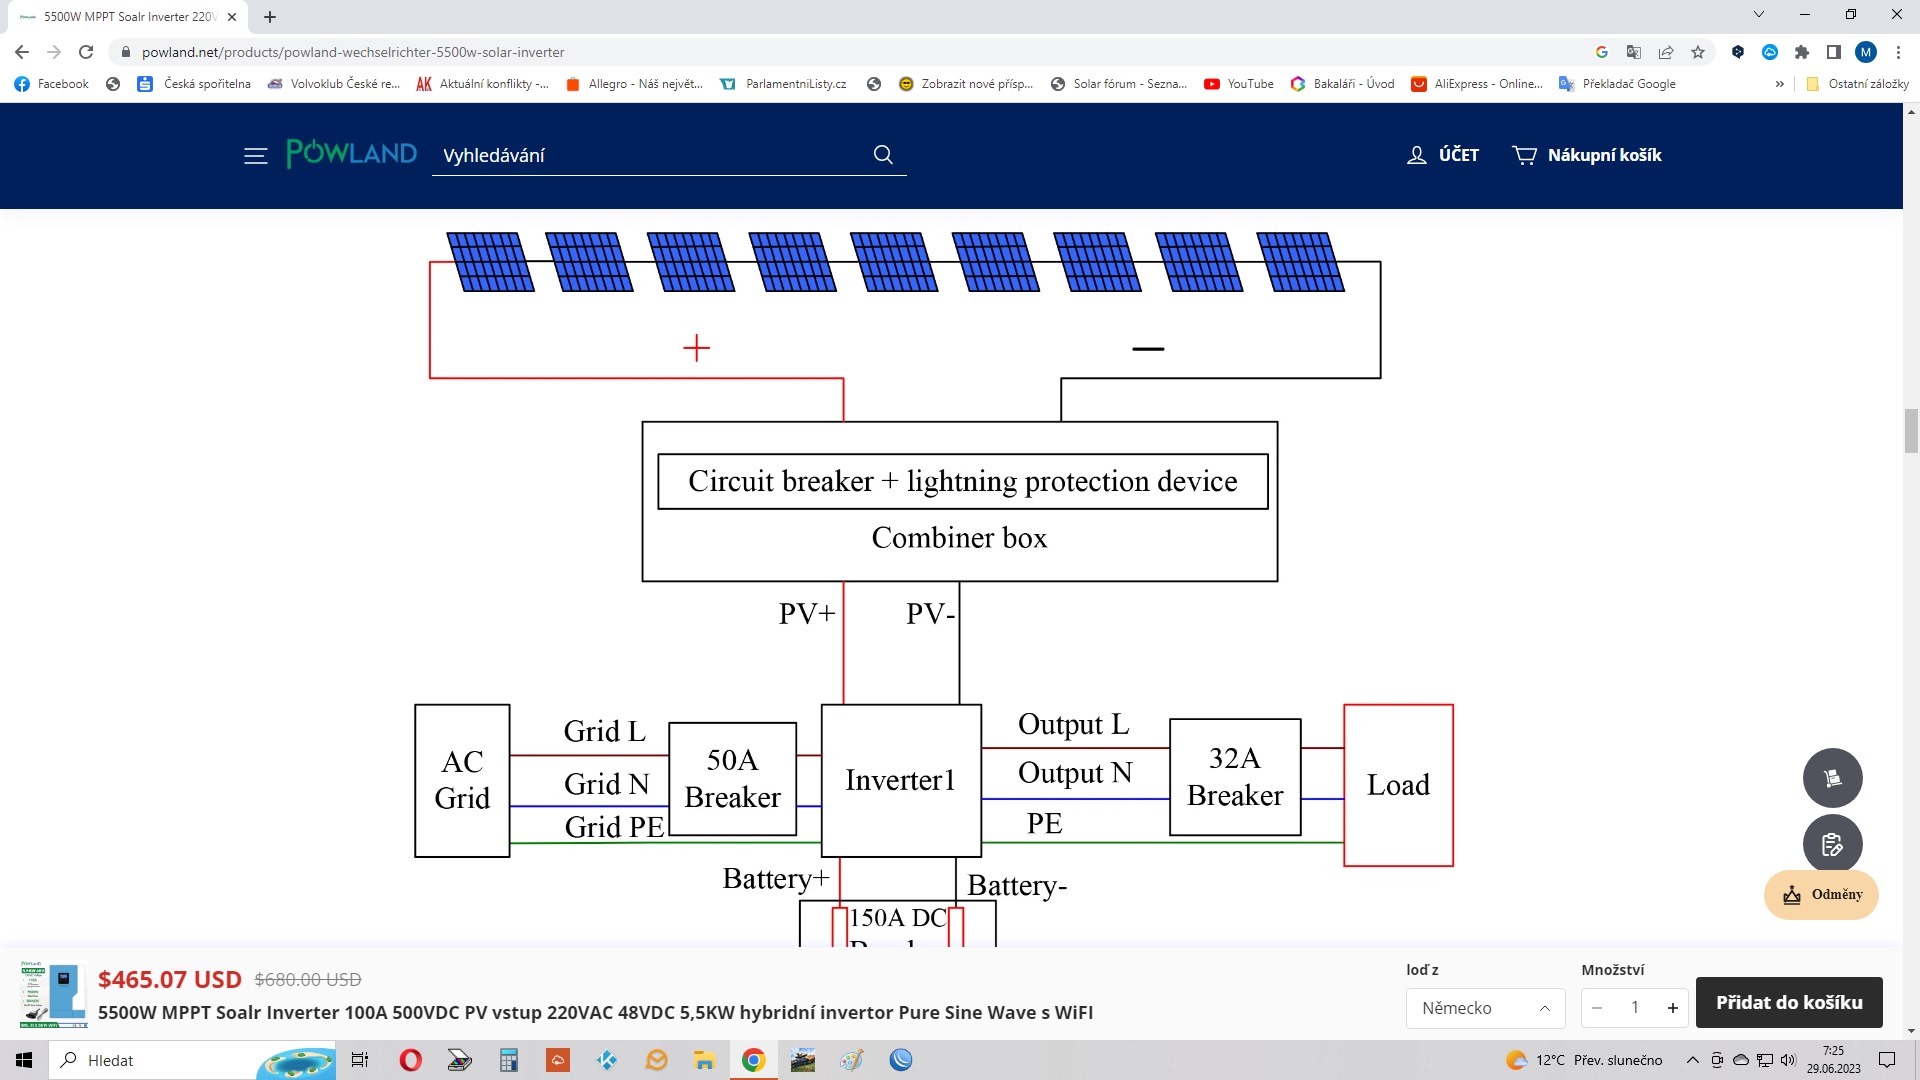Open the shopping cart icon
This screenshot has height=1080, width=1920.
click(1524, 155)
